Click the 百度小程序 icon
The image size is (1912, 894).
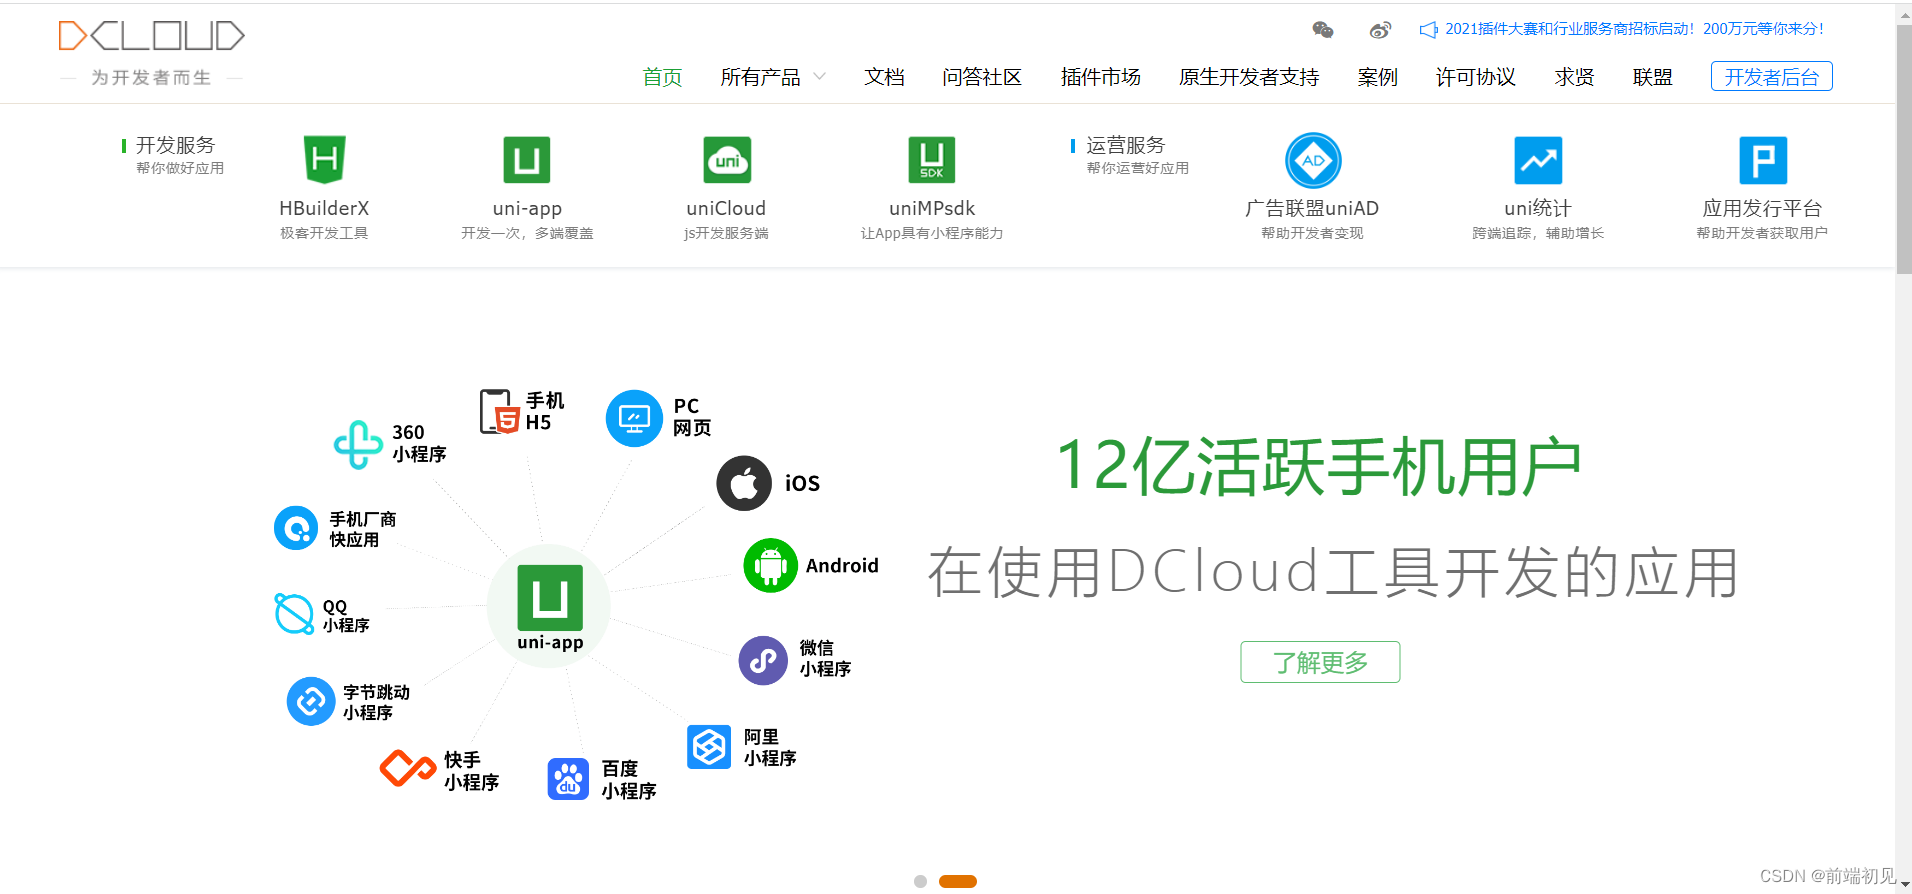[x=568, y=779]
